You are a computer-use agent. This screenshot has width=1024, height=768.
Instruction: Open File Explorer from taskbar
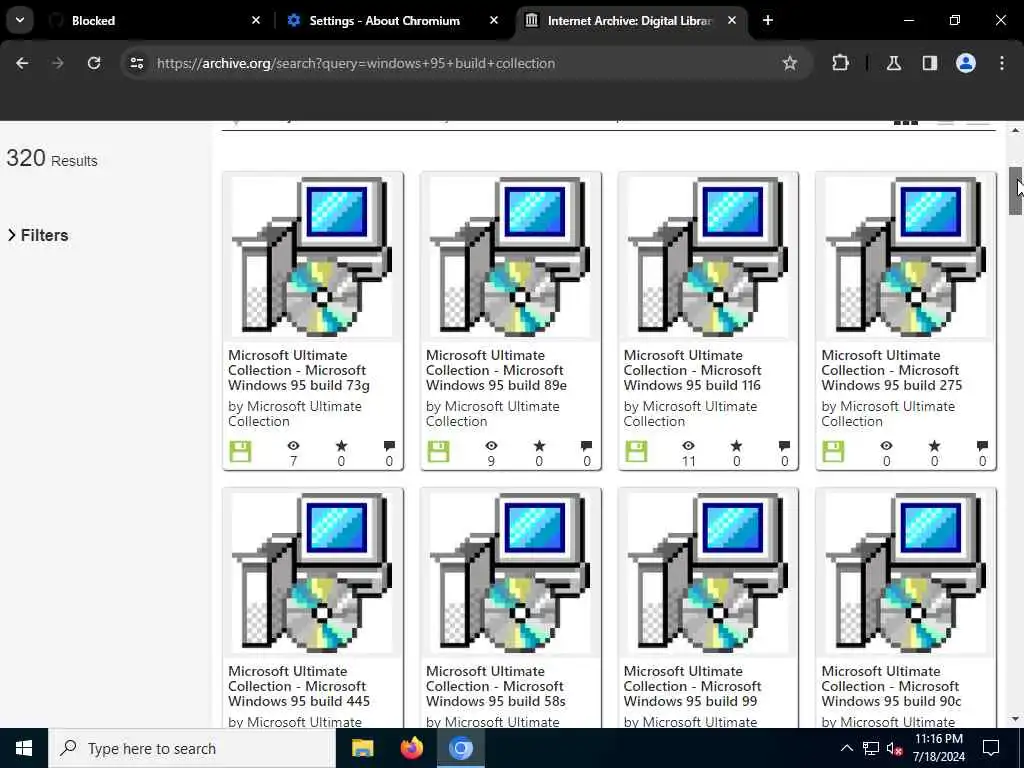click(362, 748)
